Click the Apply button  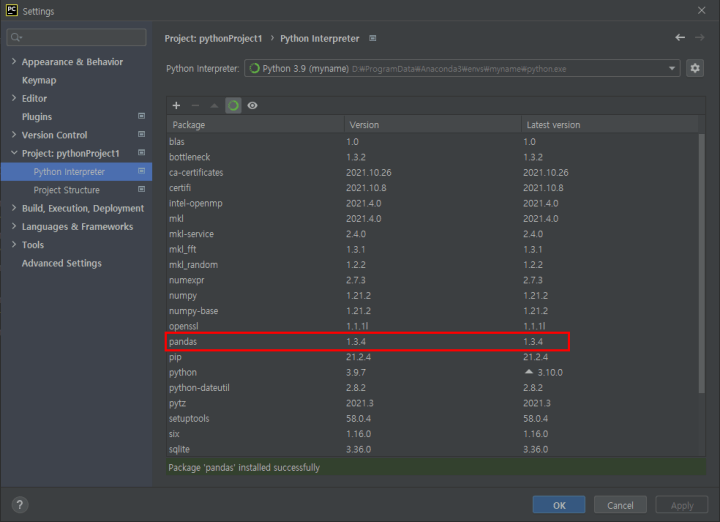tap(681, 505)
